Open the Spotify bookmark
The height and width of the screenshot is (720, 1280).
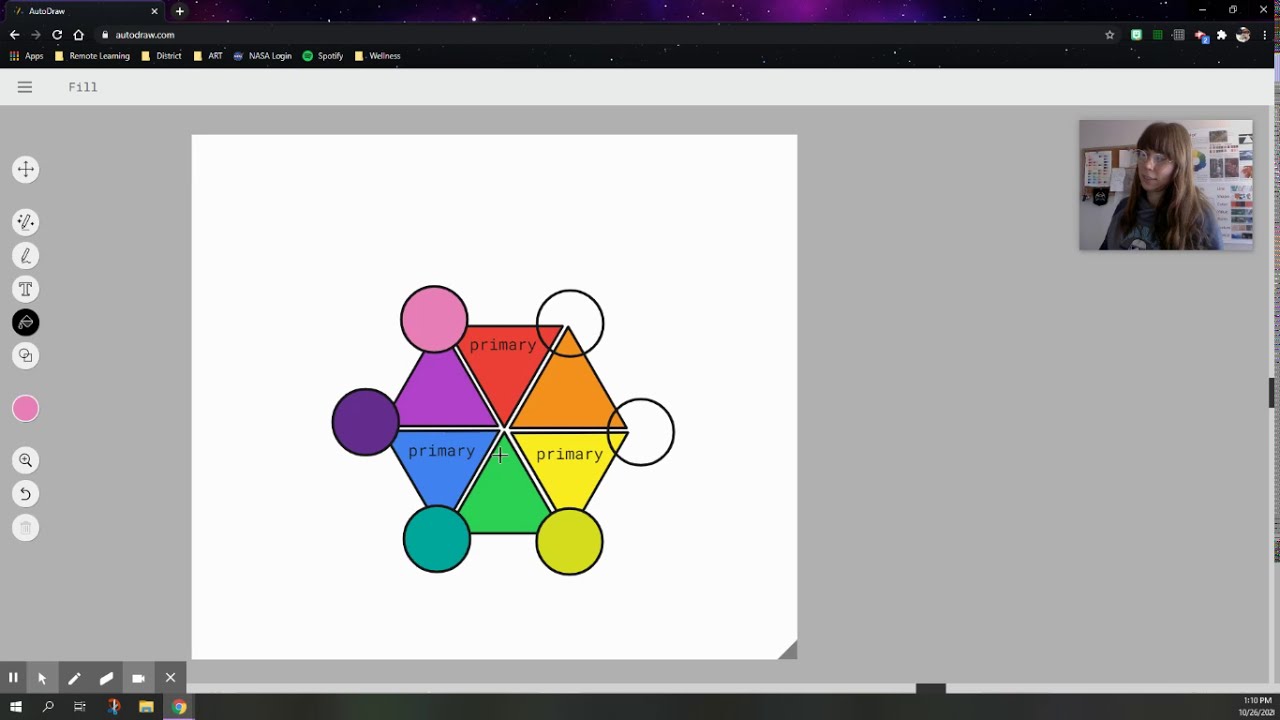(x=322, y=56)
